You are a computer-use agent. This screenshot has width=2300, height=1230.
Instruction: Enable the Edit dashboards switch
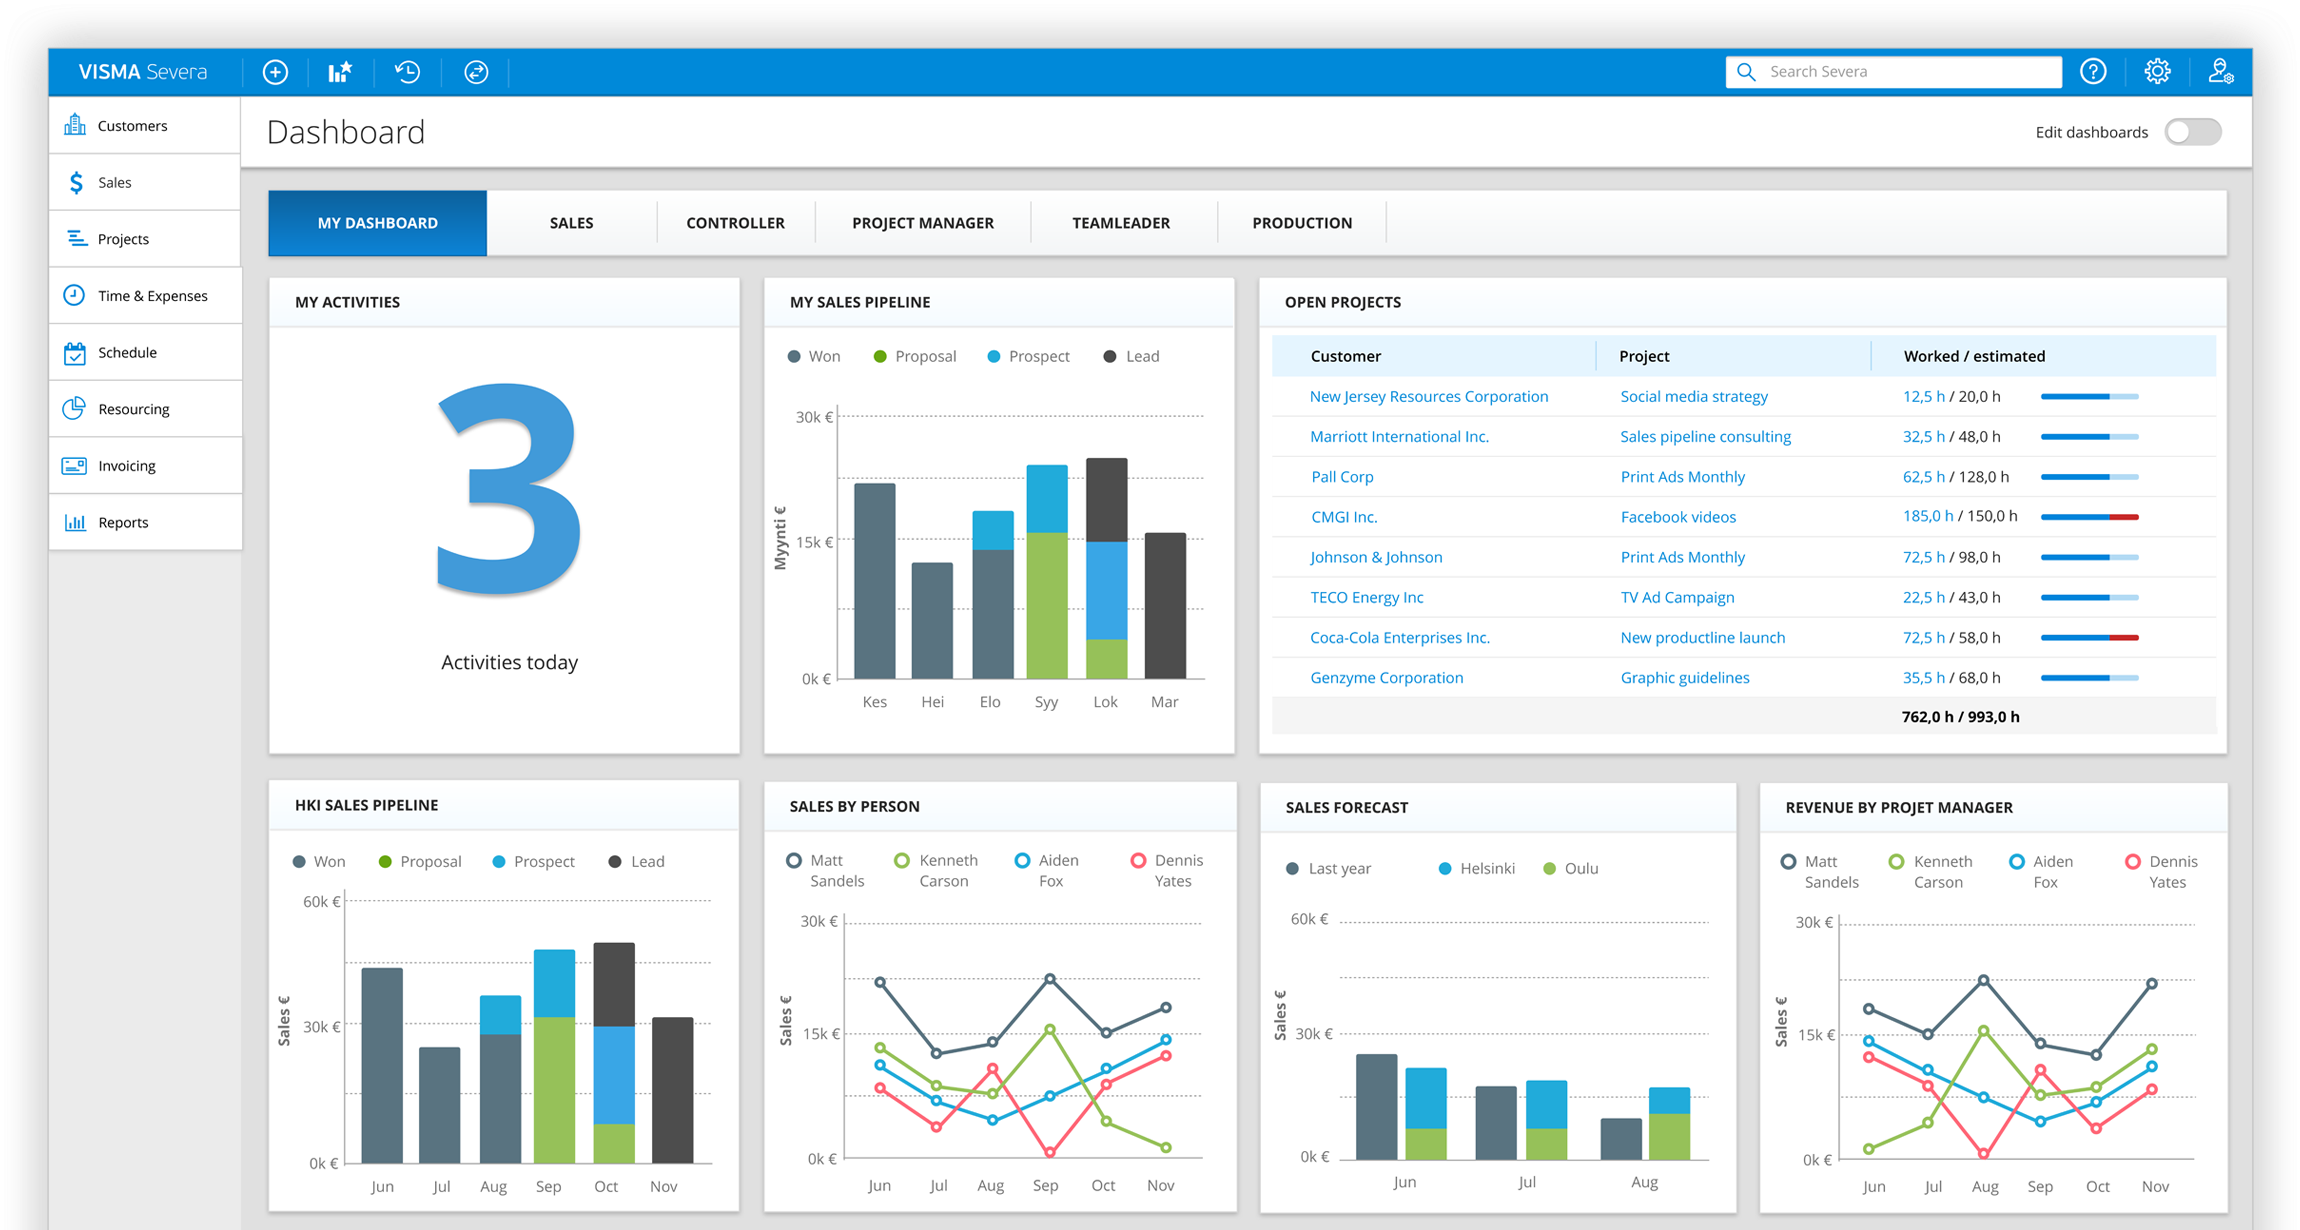point(2192,132)
